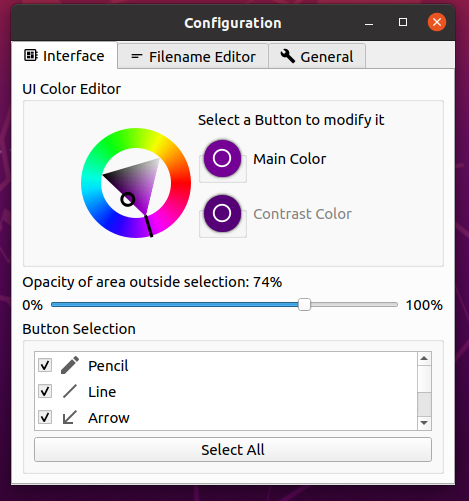Screen dimensions: 469x501
Task: Click the Line tool icon in list
Action: tap(70, 391)
